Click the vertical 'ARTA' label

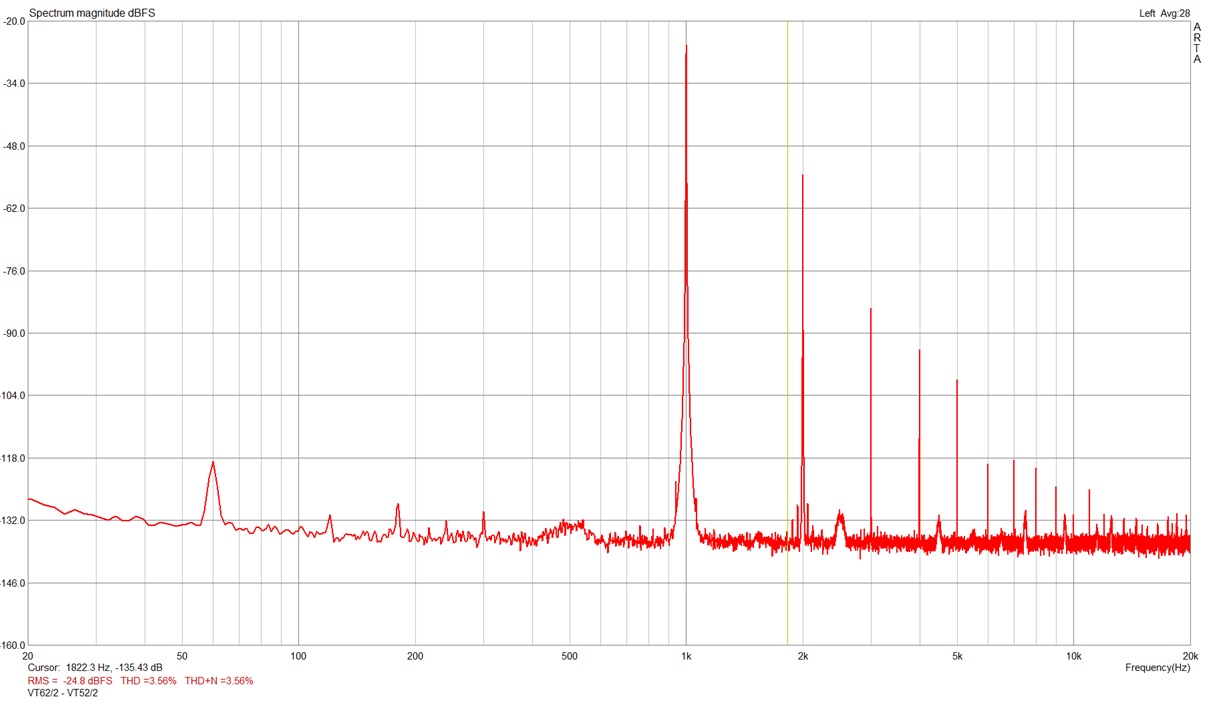coord(1197,43)
